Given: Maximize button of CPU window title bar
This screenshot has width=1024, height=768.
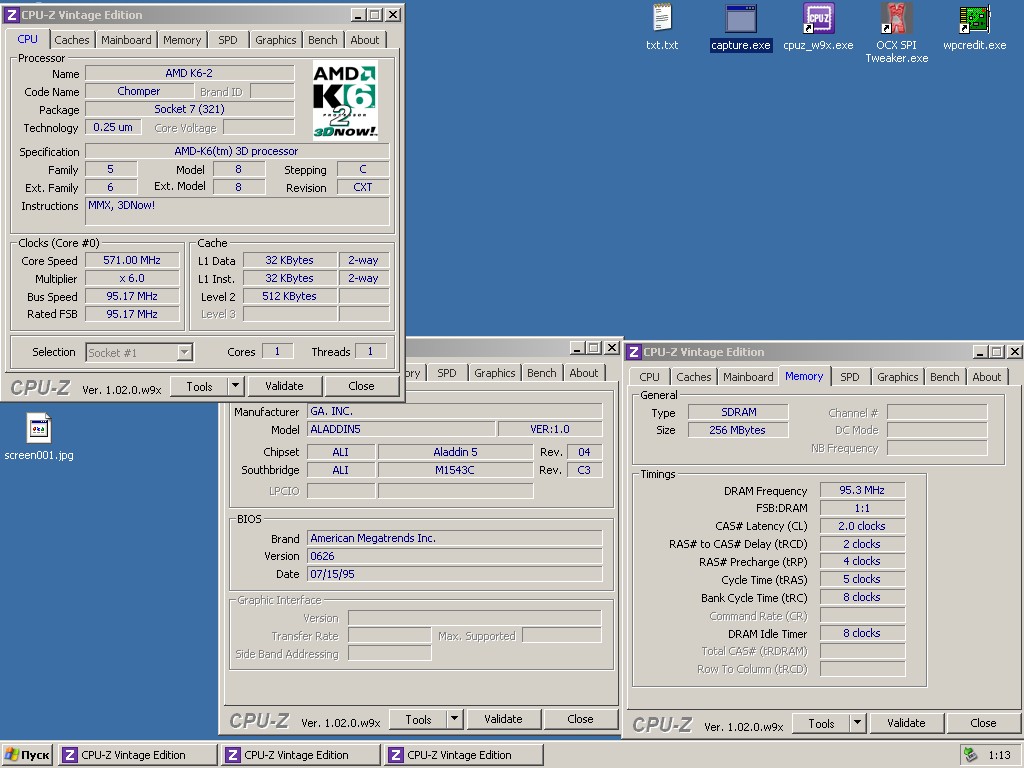Looking at the screenshot, I should (375, 14).
